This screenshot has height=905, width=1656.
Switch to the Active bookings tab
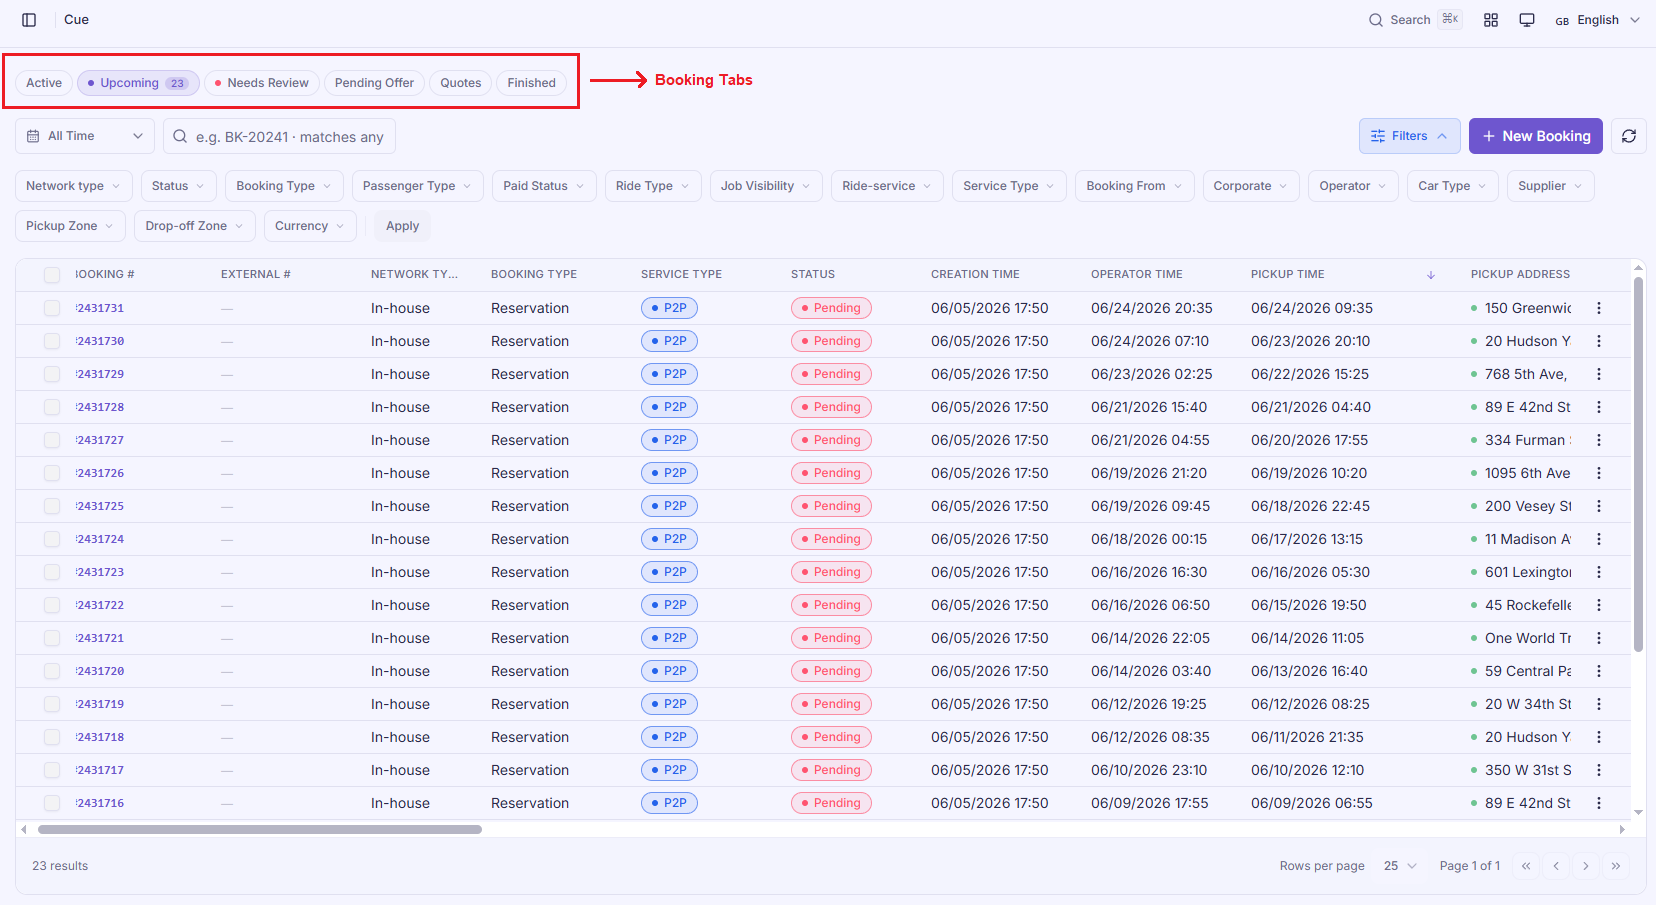pos(44,83)
